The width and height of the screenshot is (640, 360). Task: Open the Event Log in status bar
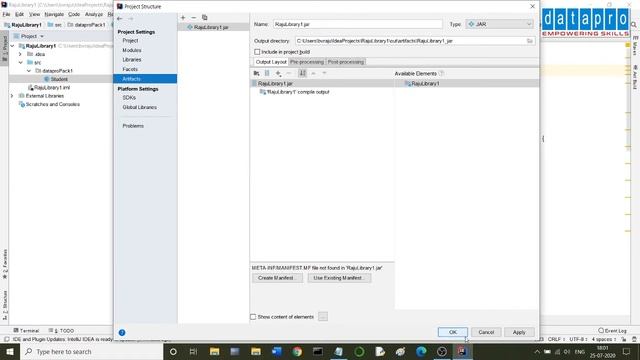coord(612,331)
